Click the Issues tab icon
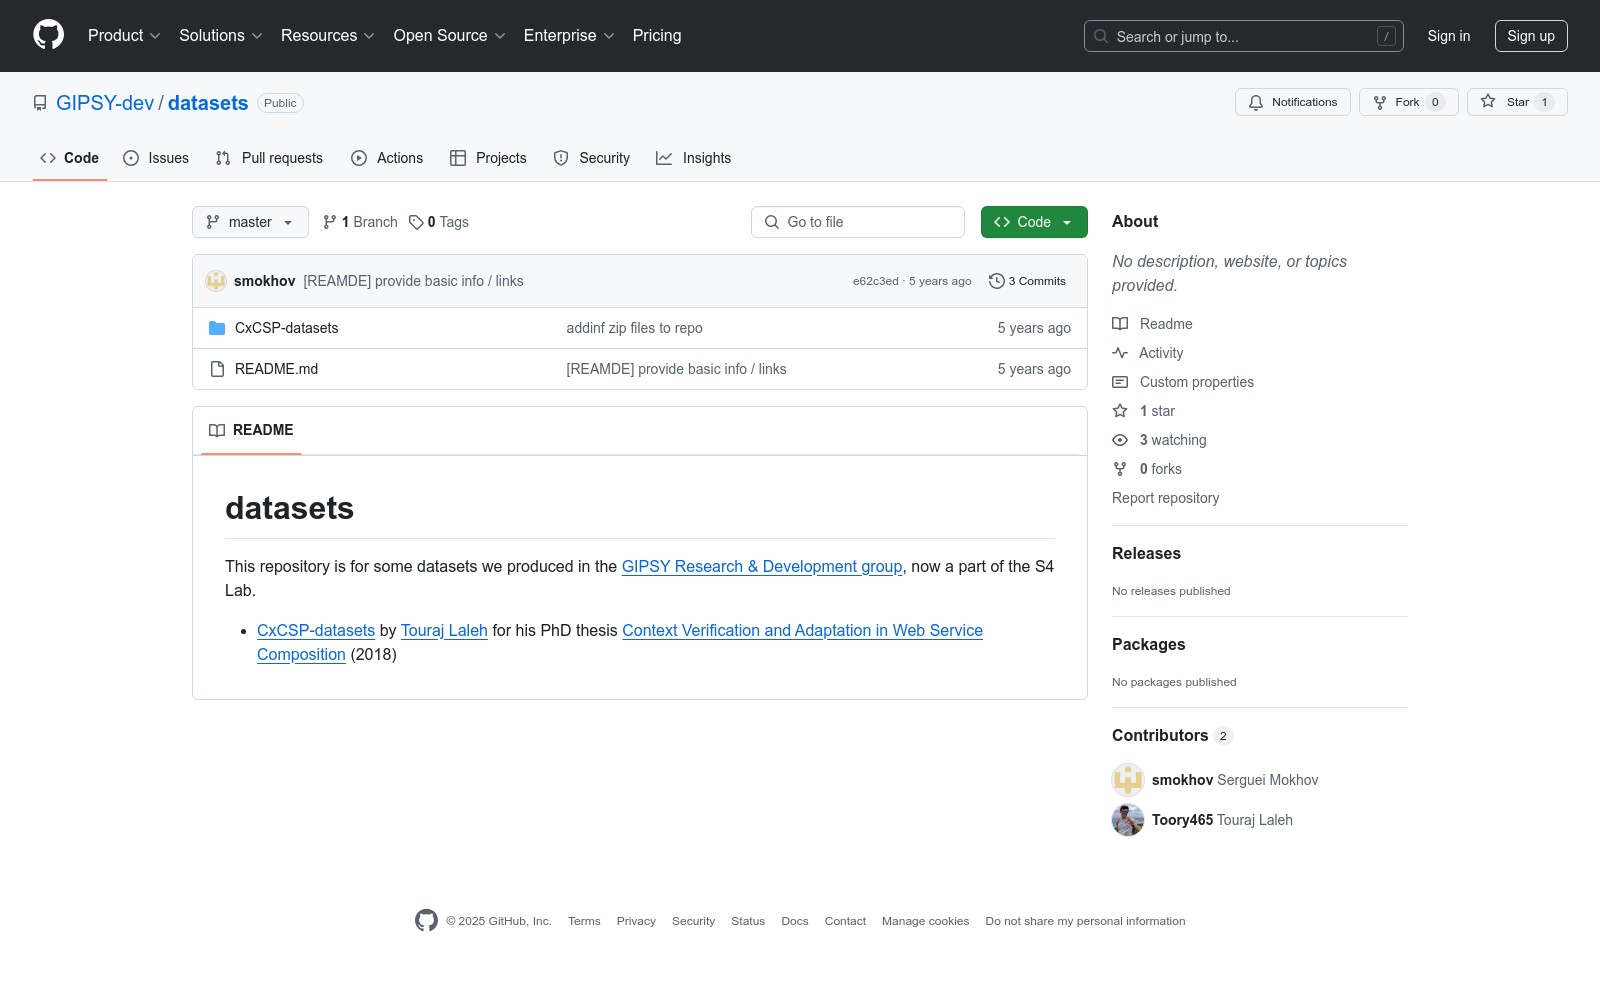 pos(131,158)
